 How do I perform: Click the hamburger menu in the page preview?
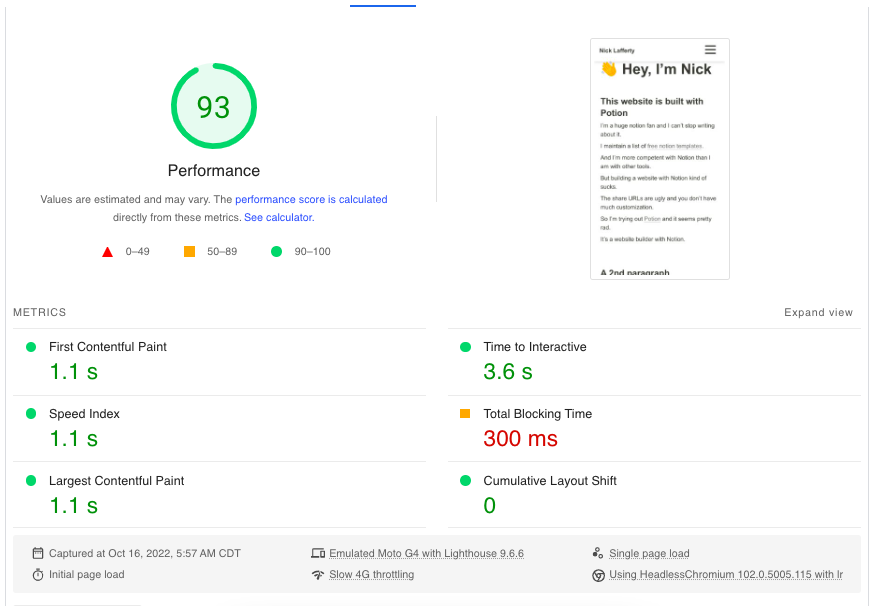(x=710, y=50)
